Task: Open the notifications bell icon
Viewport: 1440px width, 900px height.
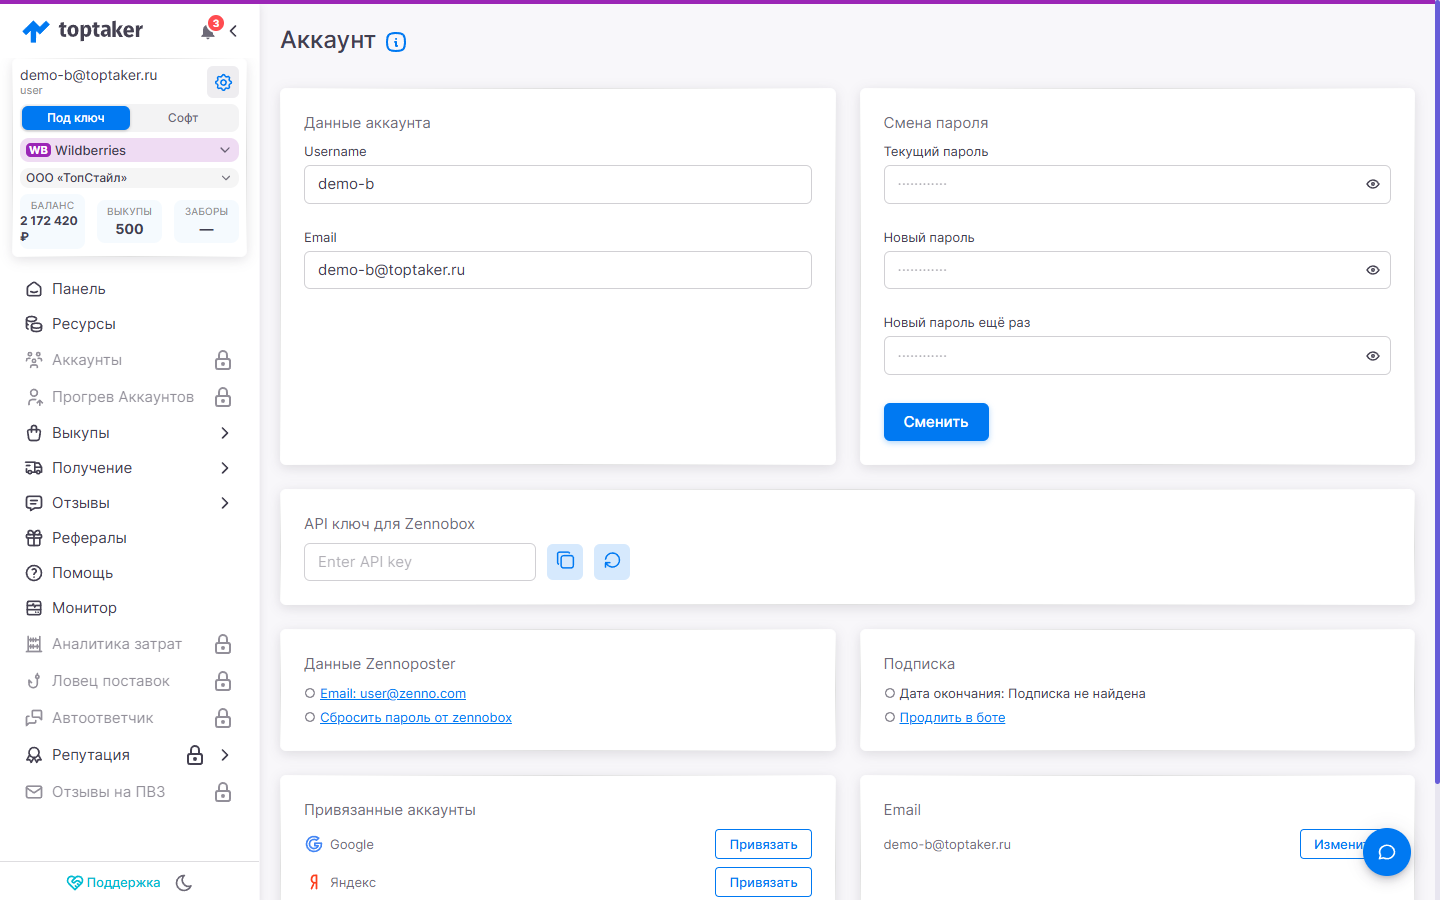Action: pyautogui.click(x=208, y=31)
